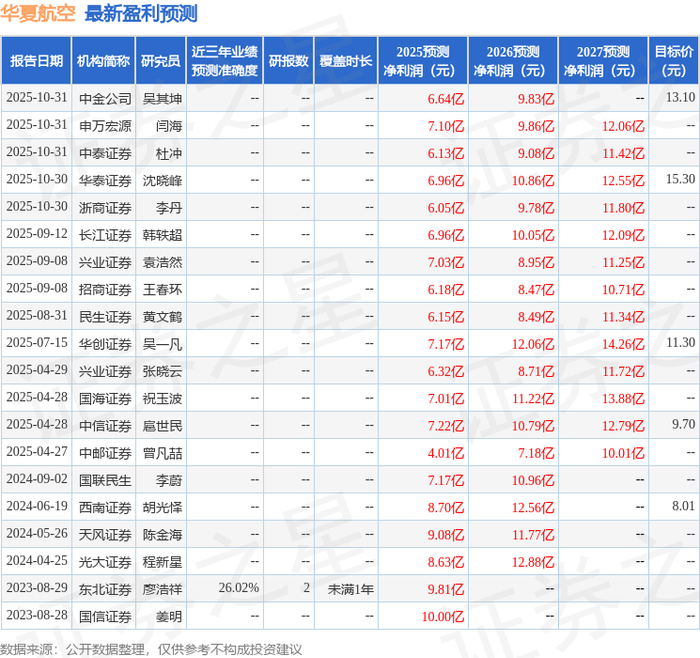Viewport: 700px width, 658px height.
Task: Click the 目标价 column header
Action: tap(674, 61)
